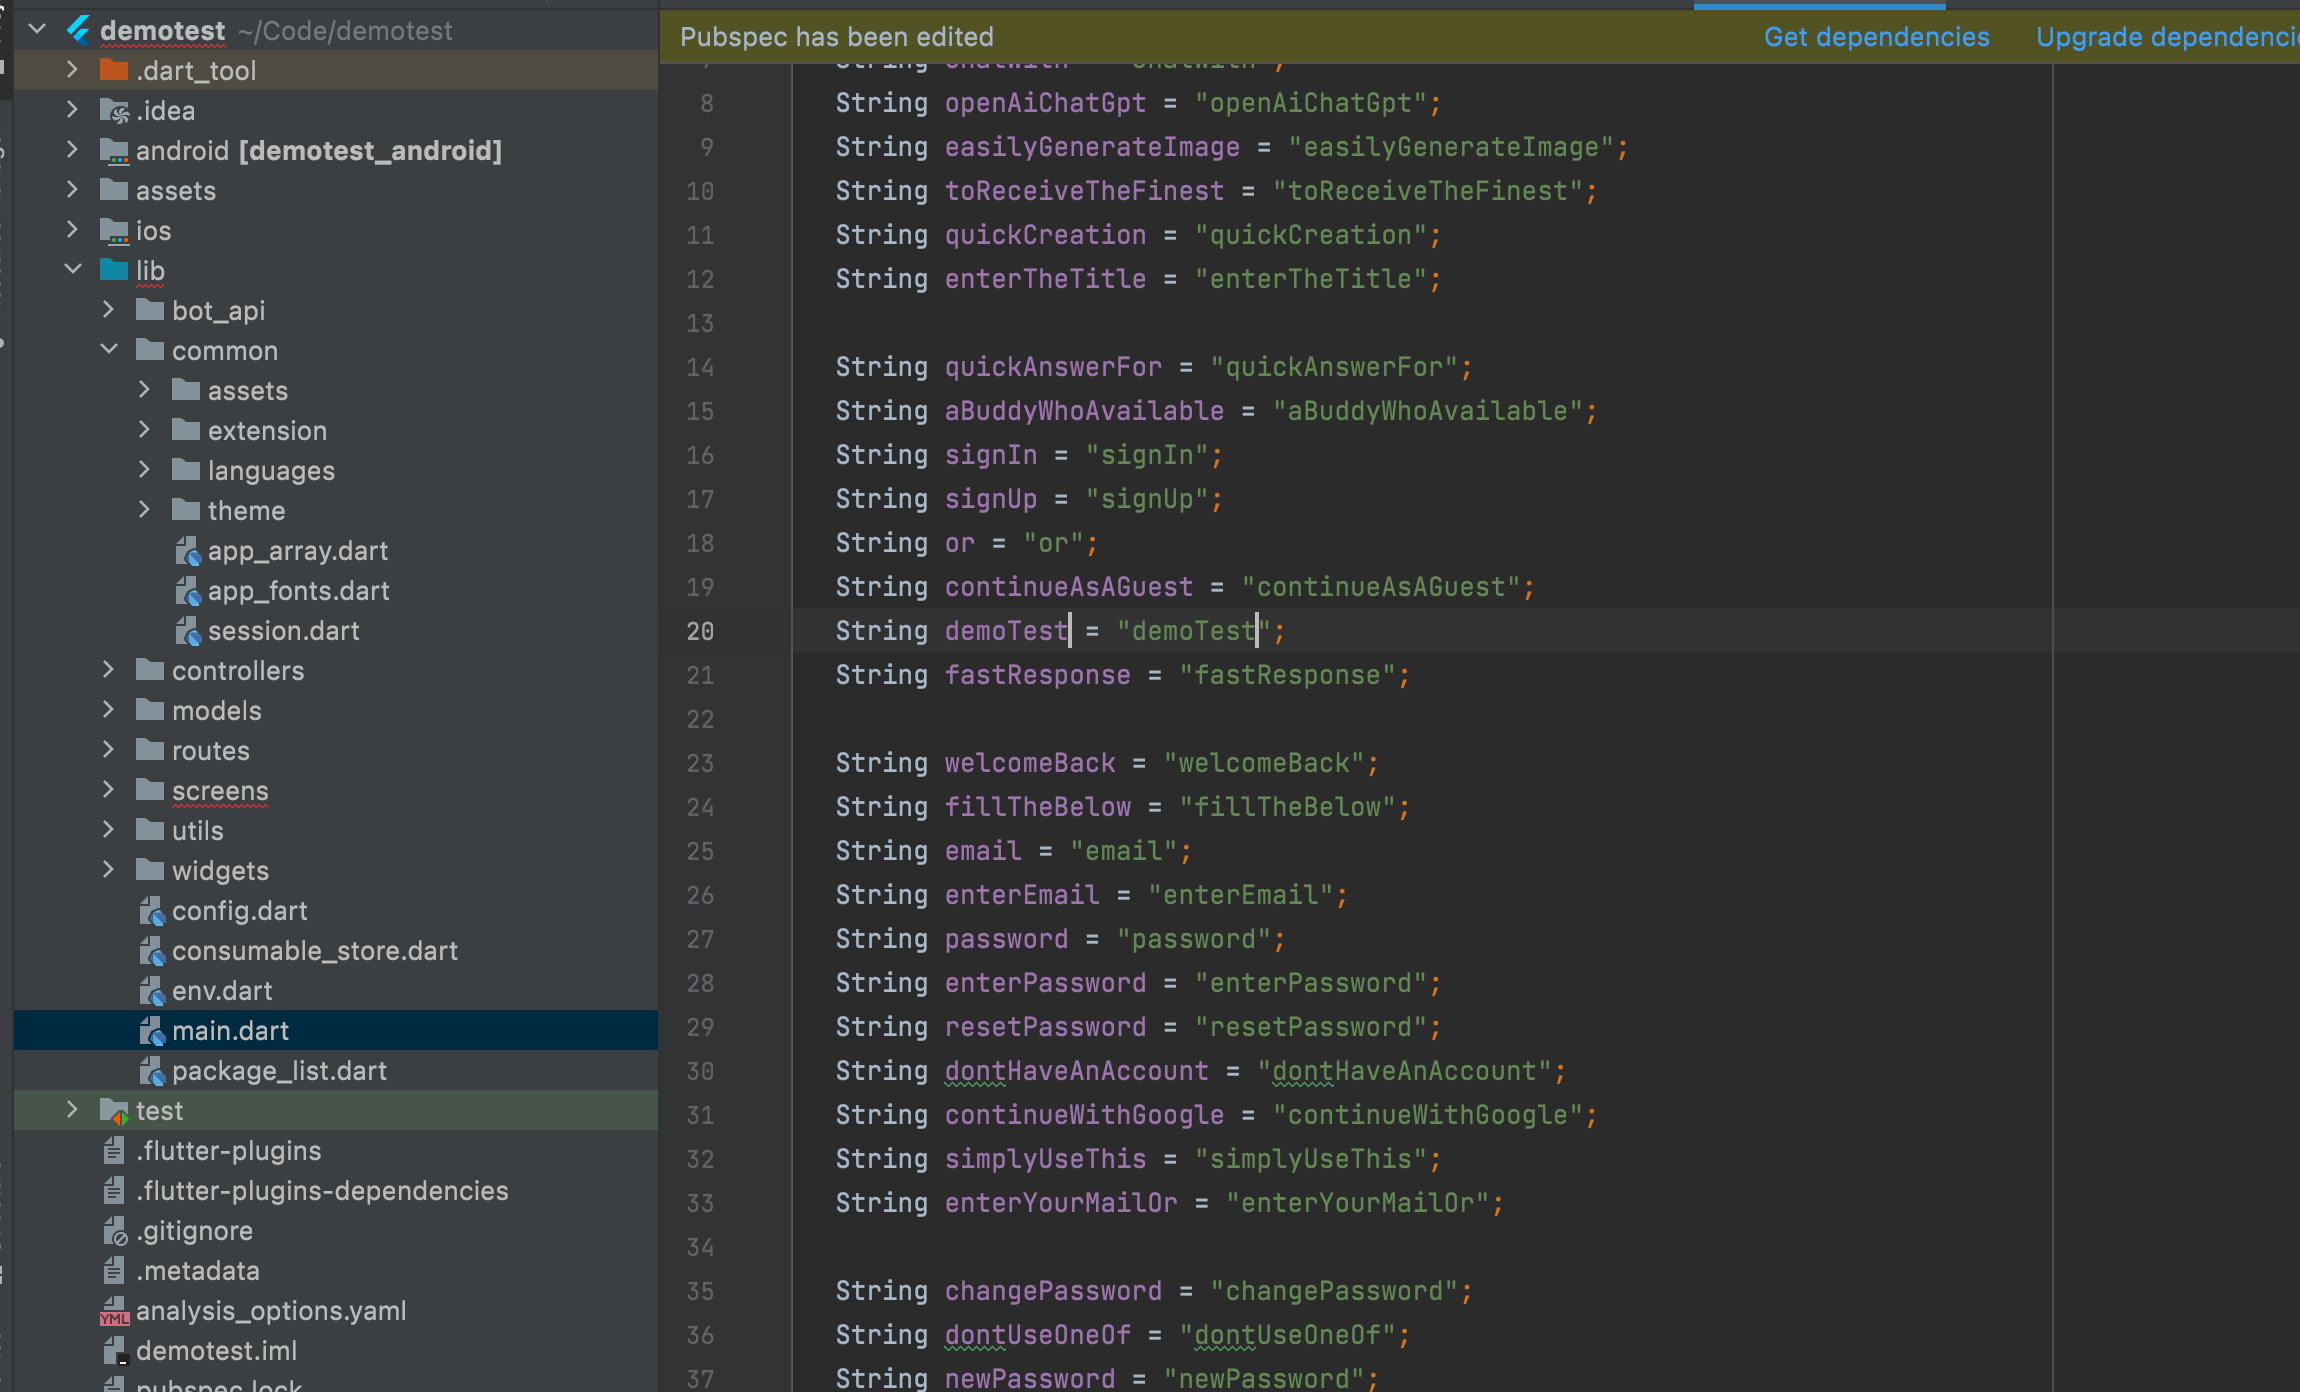Expand the widgets folder
This screenshot has width=2300, height=1392.
[x=108, y=870]
